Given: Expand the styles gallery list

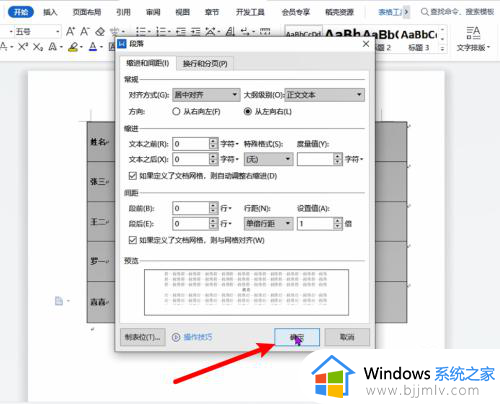Looking at the screenshot, I should coord(442,49).
